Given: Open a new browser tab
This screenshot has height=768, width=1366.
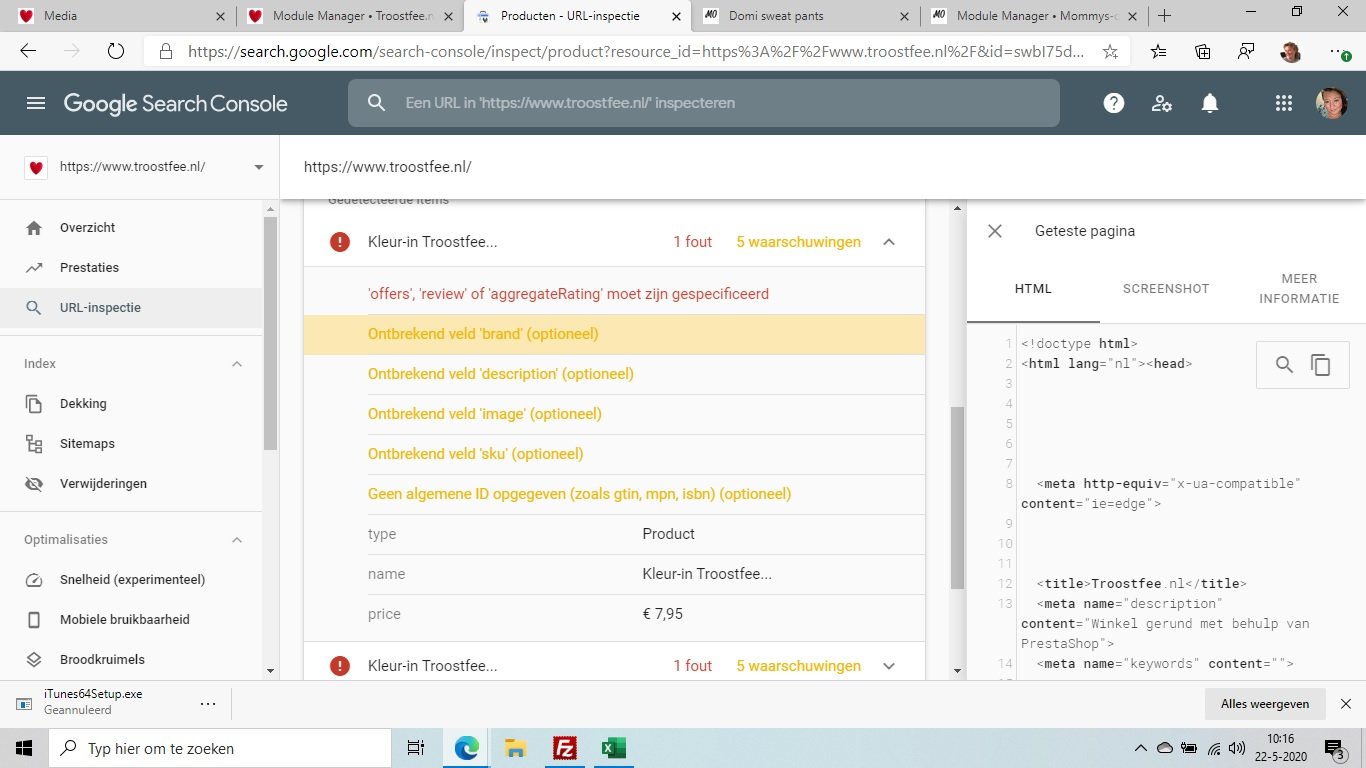Looking at the screenshot, I should click(1164, 16).
